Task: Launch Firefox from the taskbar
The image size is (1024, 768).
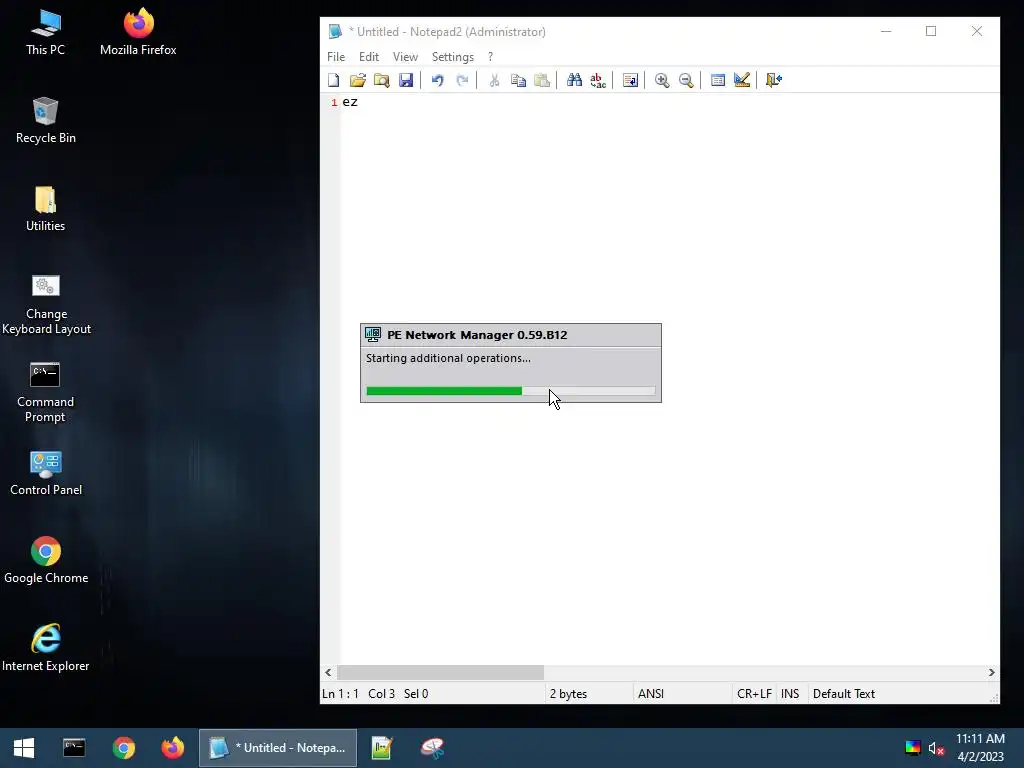Action: [x=173, y=748]
